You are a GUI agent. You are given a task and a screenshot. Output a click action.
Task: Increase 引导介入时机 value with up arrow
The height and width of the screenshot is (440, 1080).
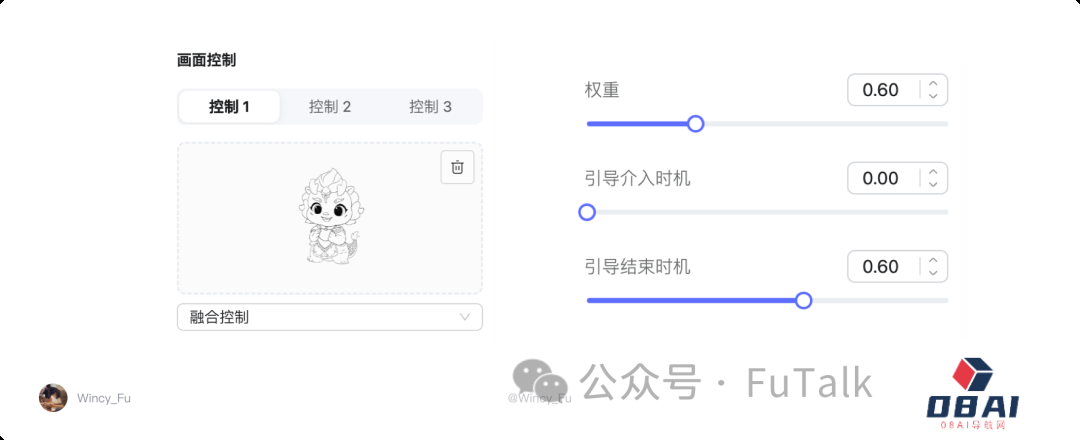point(933,172)
